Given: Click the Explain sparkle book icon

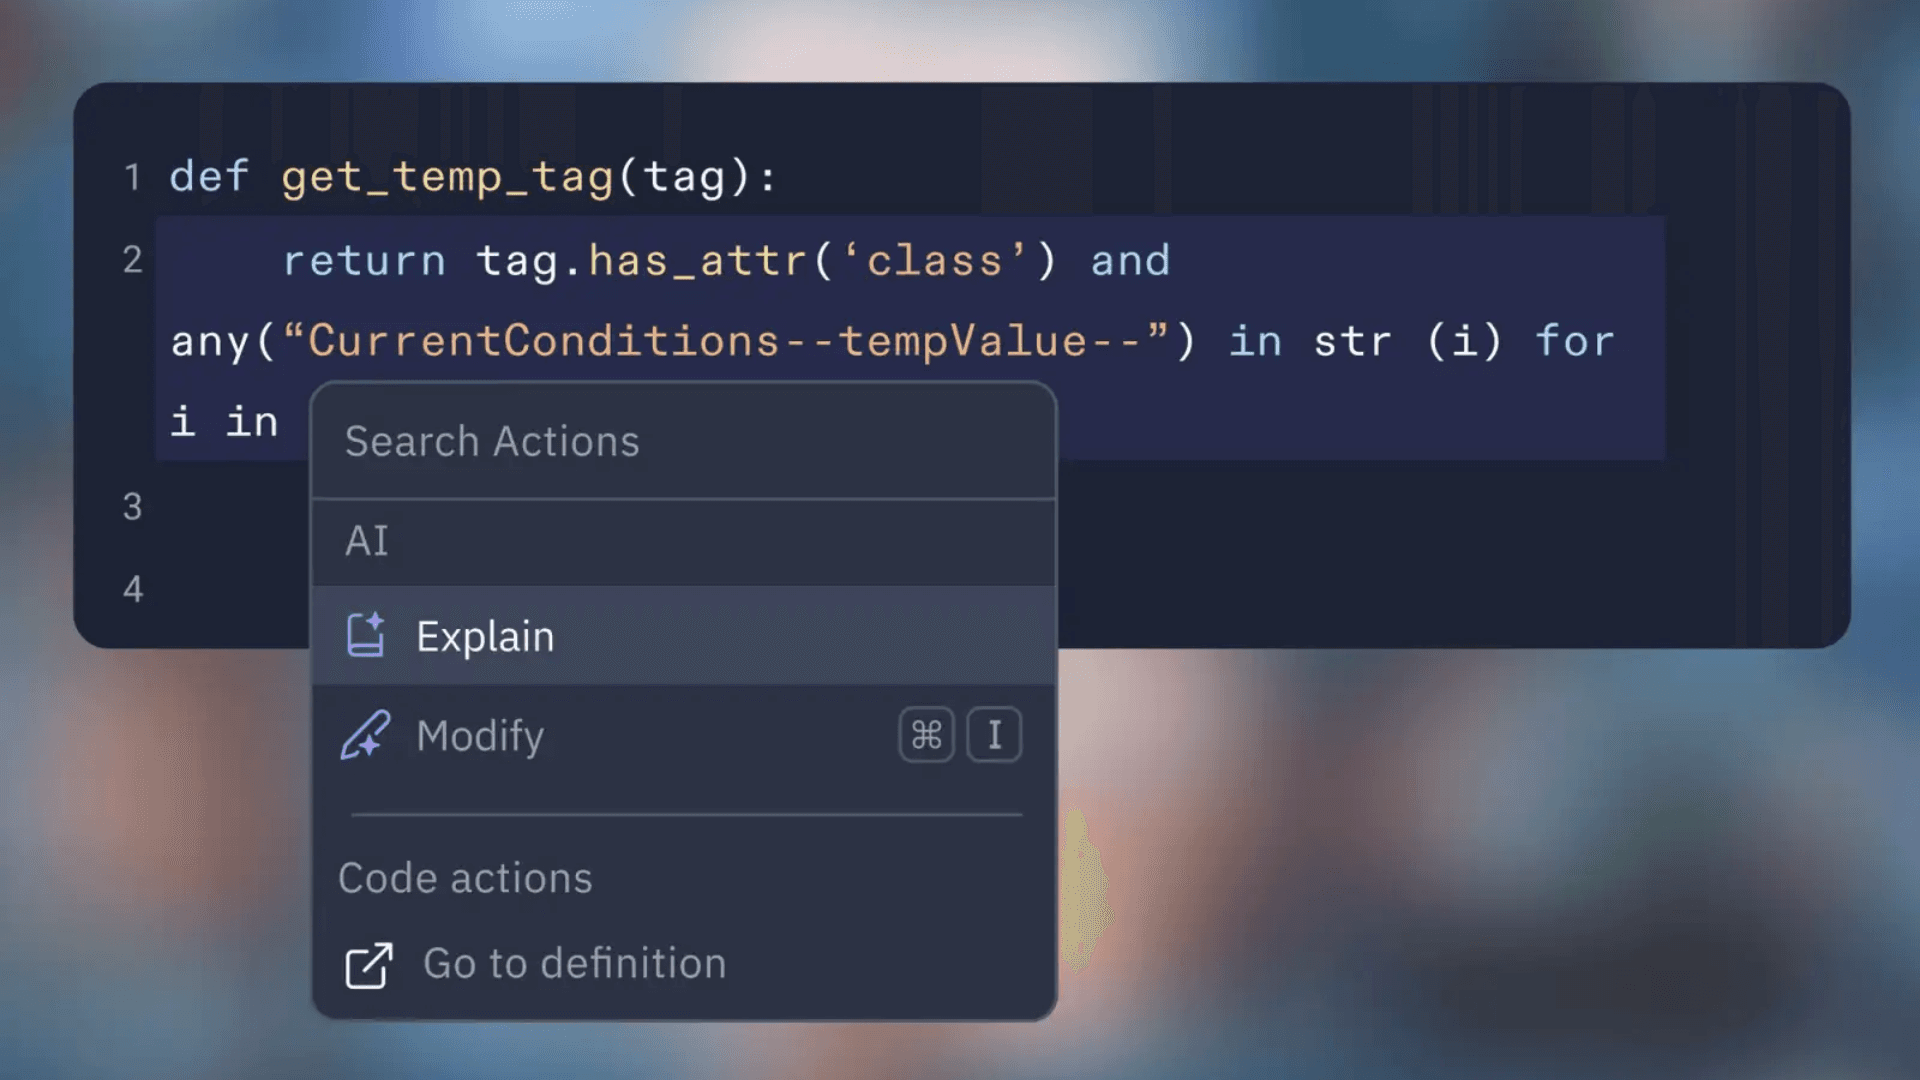Looking at the screenshot, I should pyautogui.click(x=366, y=635).
